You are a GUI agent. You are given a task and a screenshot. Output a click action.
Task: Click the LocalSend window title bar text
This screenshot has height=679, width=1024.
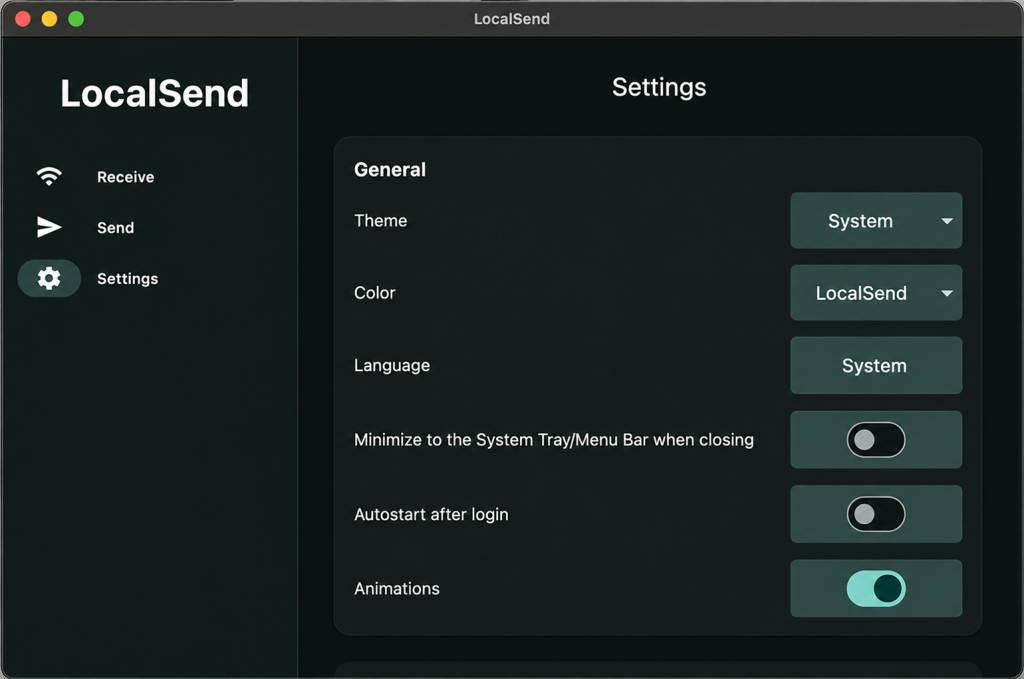pyautogui.click(x=512, y=19)
